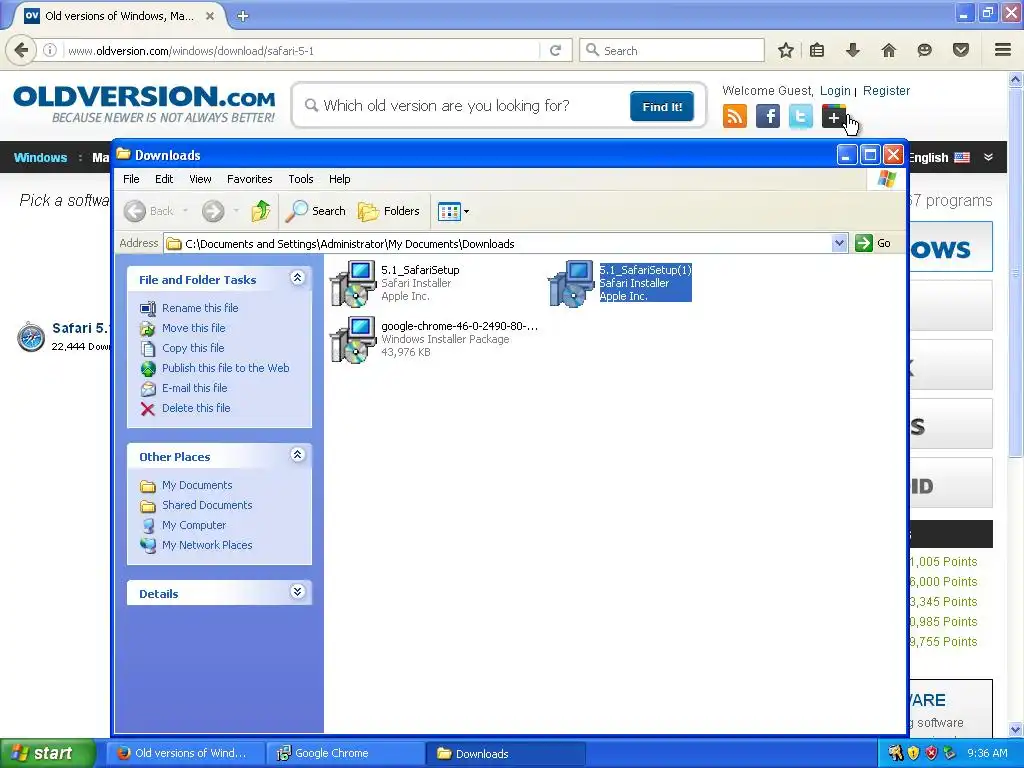Open the Forward button history dropdown
Viewport: 1024px width, 768px height.
[236, 211]
